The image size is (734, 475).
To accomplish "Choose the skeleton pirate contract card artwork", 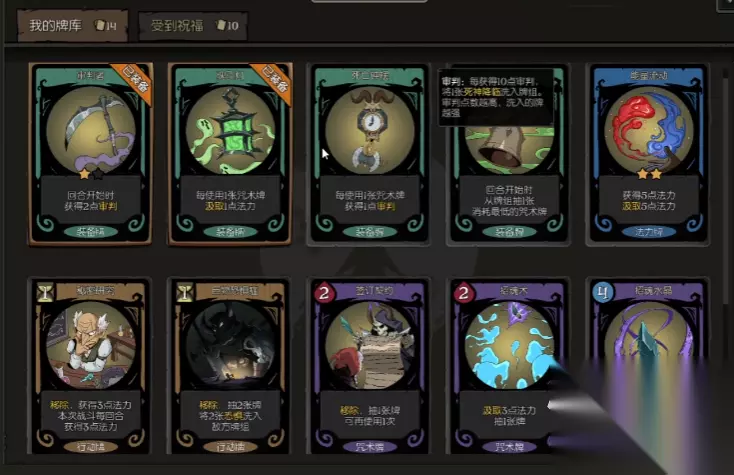I will (x=370, y=345).
